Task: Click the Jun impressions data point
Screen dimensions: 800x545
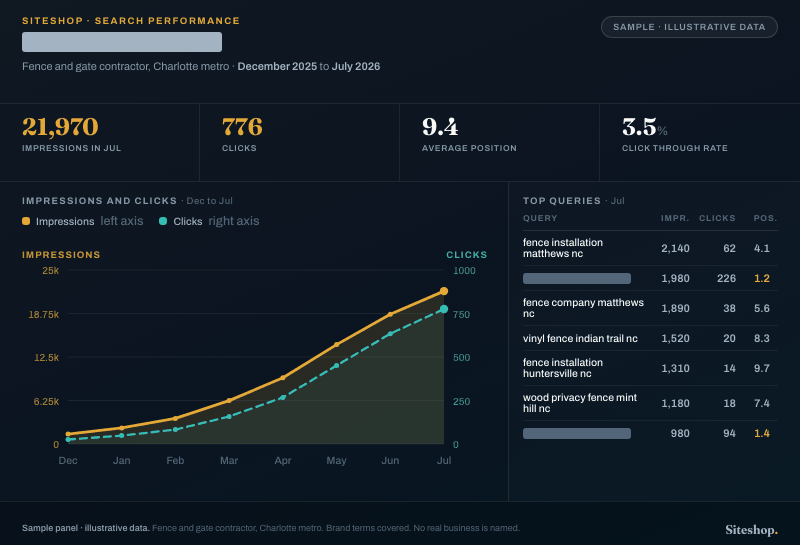Action: (x=390, y=314)
